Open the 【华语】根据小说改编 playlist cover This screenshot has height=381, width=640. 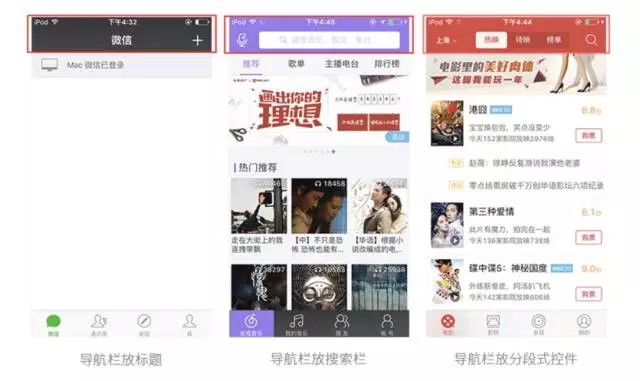point(380,206)
